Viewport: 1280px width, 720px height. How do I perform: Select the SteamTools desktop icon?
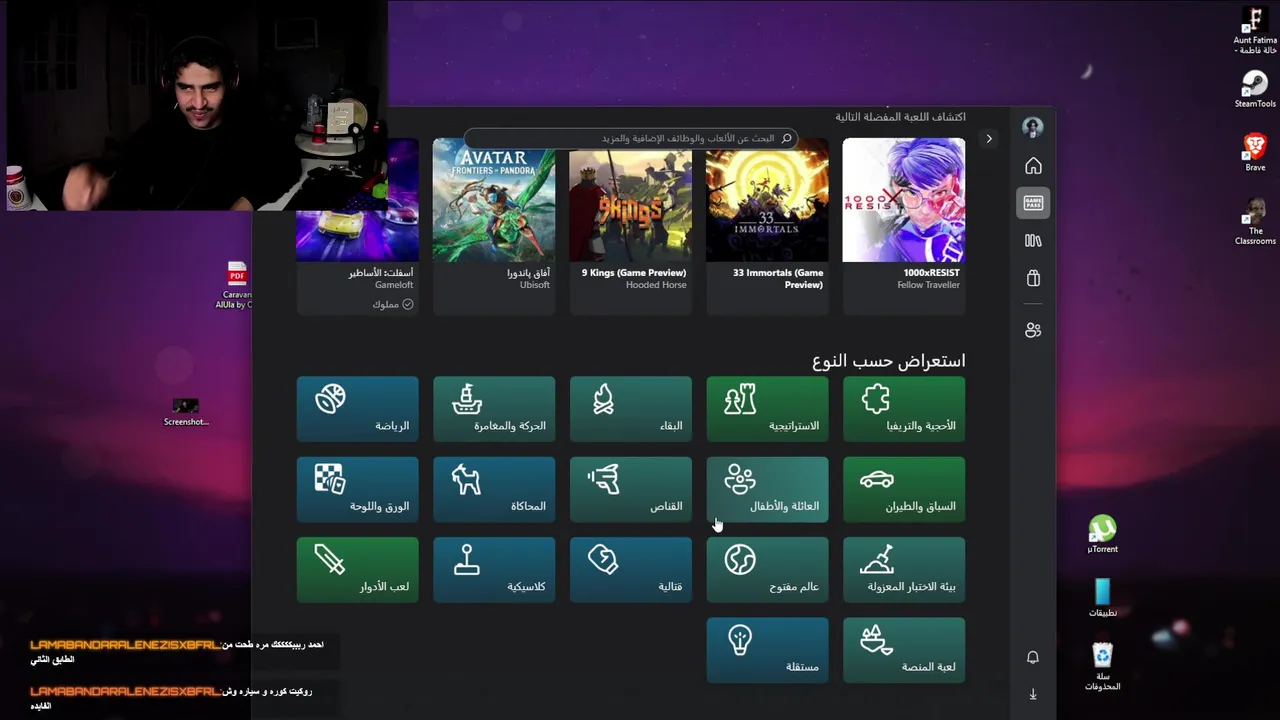1255,88
